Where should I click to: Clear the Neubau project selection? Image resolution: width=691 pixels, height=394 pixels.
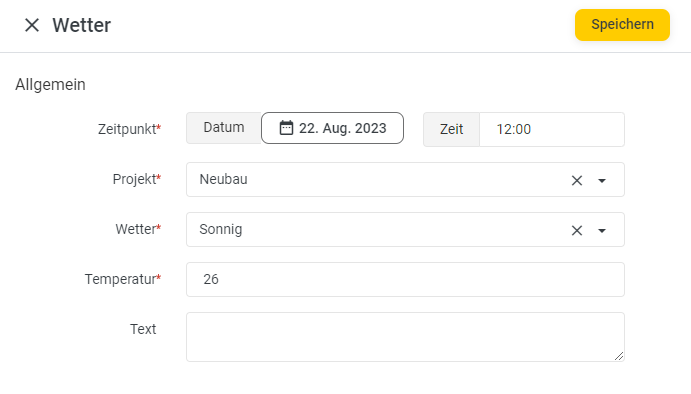[576, 180]
